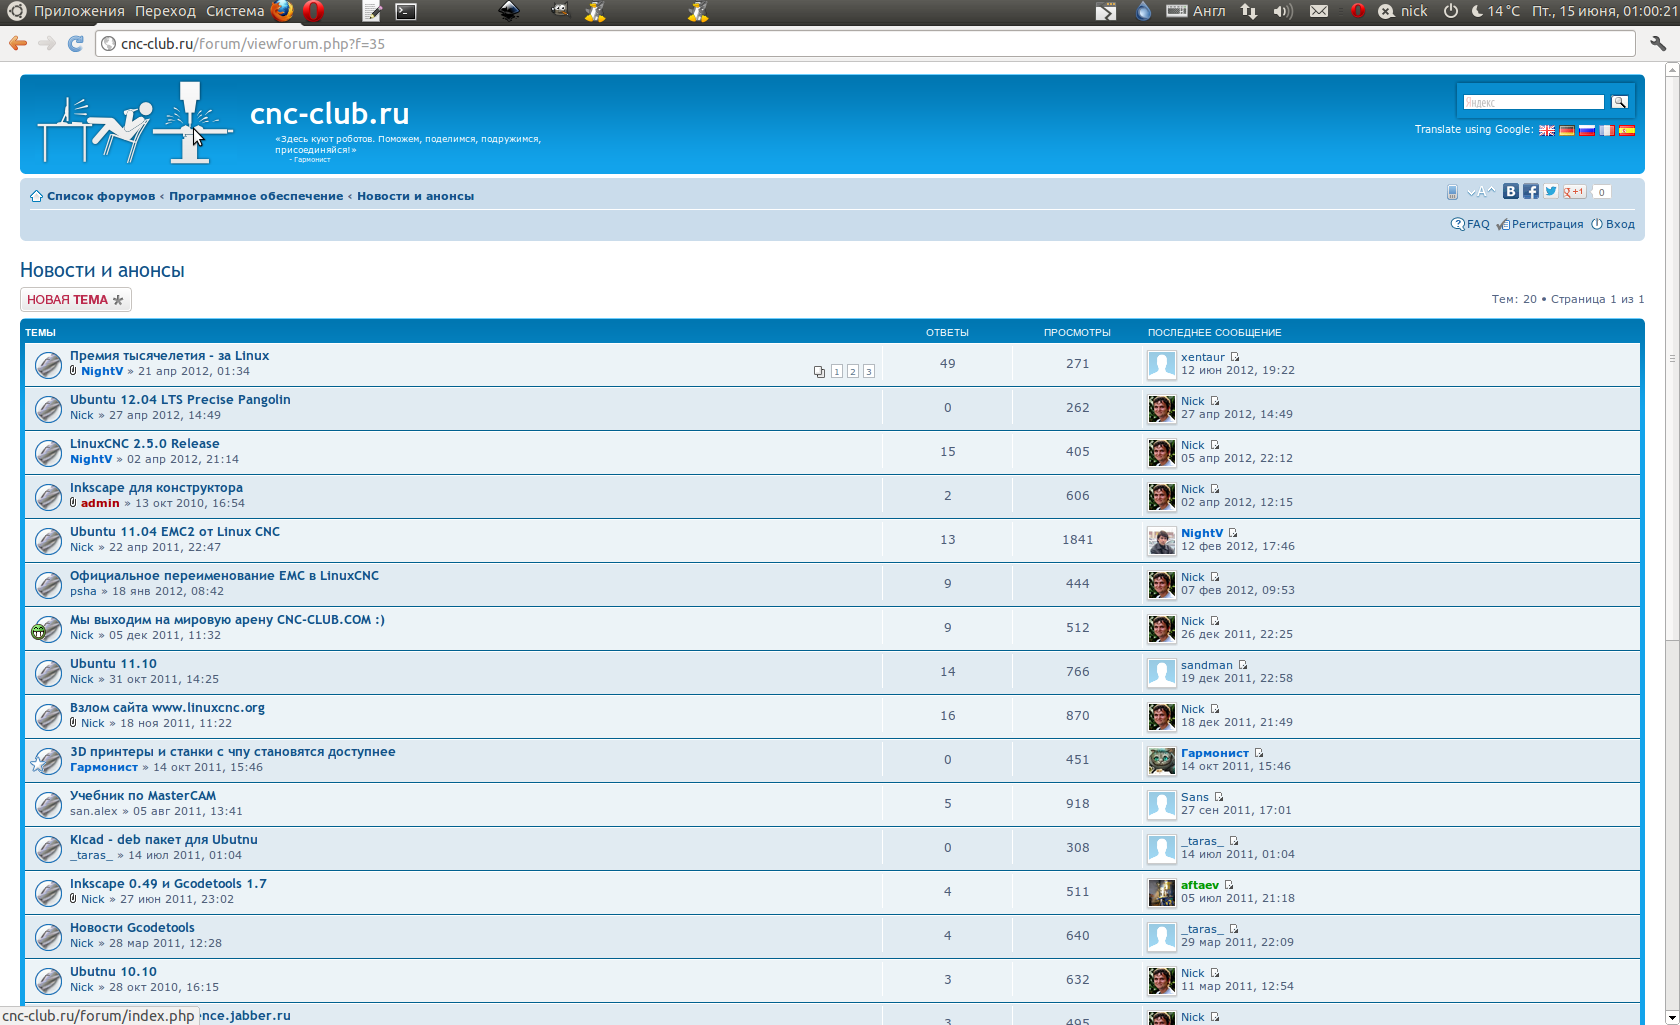Open Гармонист profile in last post column
The width and height of the screenshot is (1680, 1025).
[1215, 753]
